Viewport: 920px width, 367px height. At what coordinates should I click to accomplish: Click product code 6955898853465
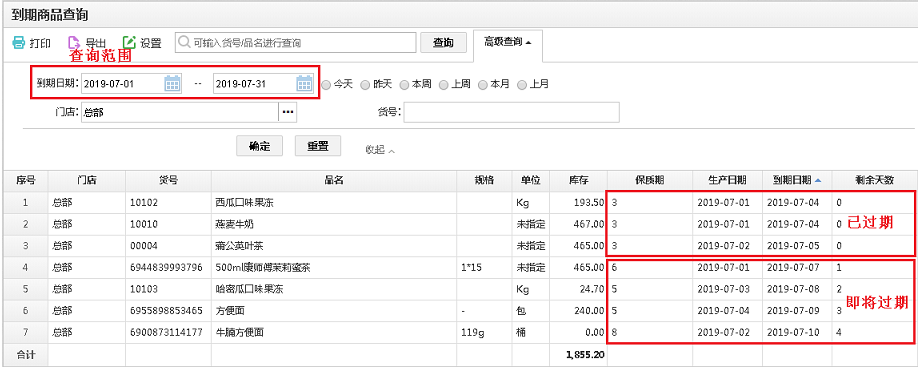[x=166, y=311]
